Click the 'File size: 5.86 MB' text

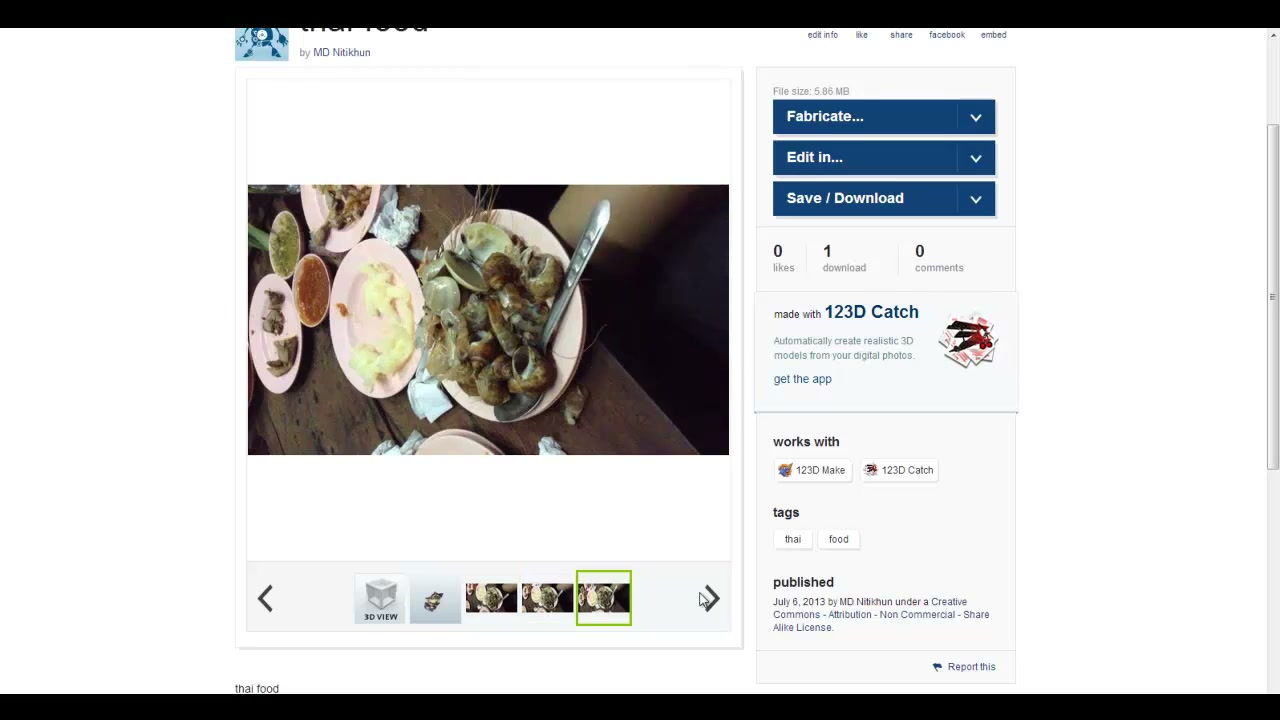(811, 91)
